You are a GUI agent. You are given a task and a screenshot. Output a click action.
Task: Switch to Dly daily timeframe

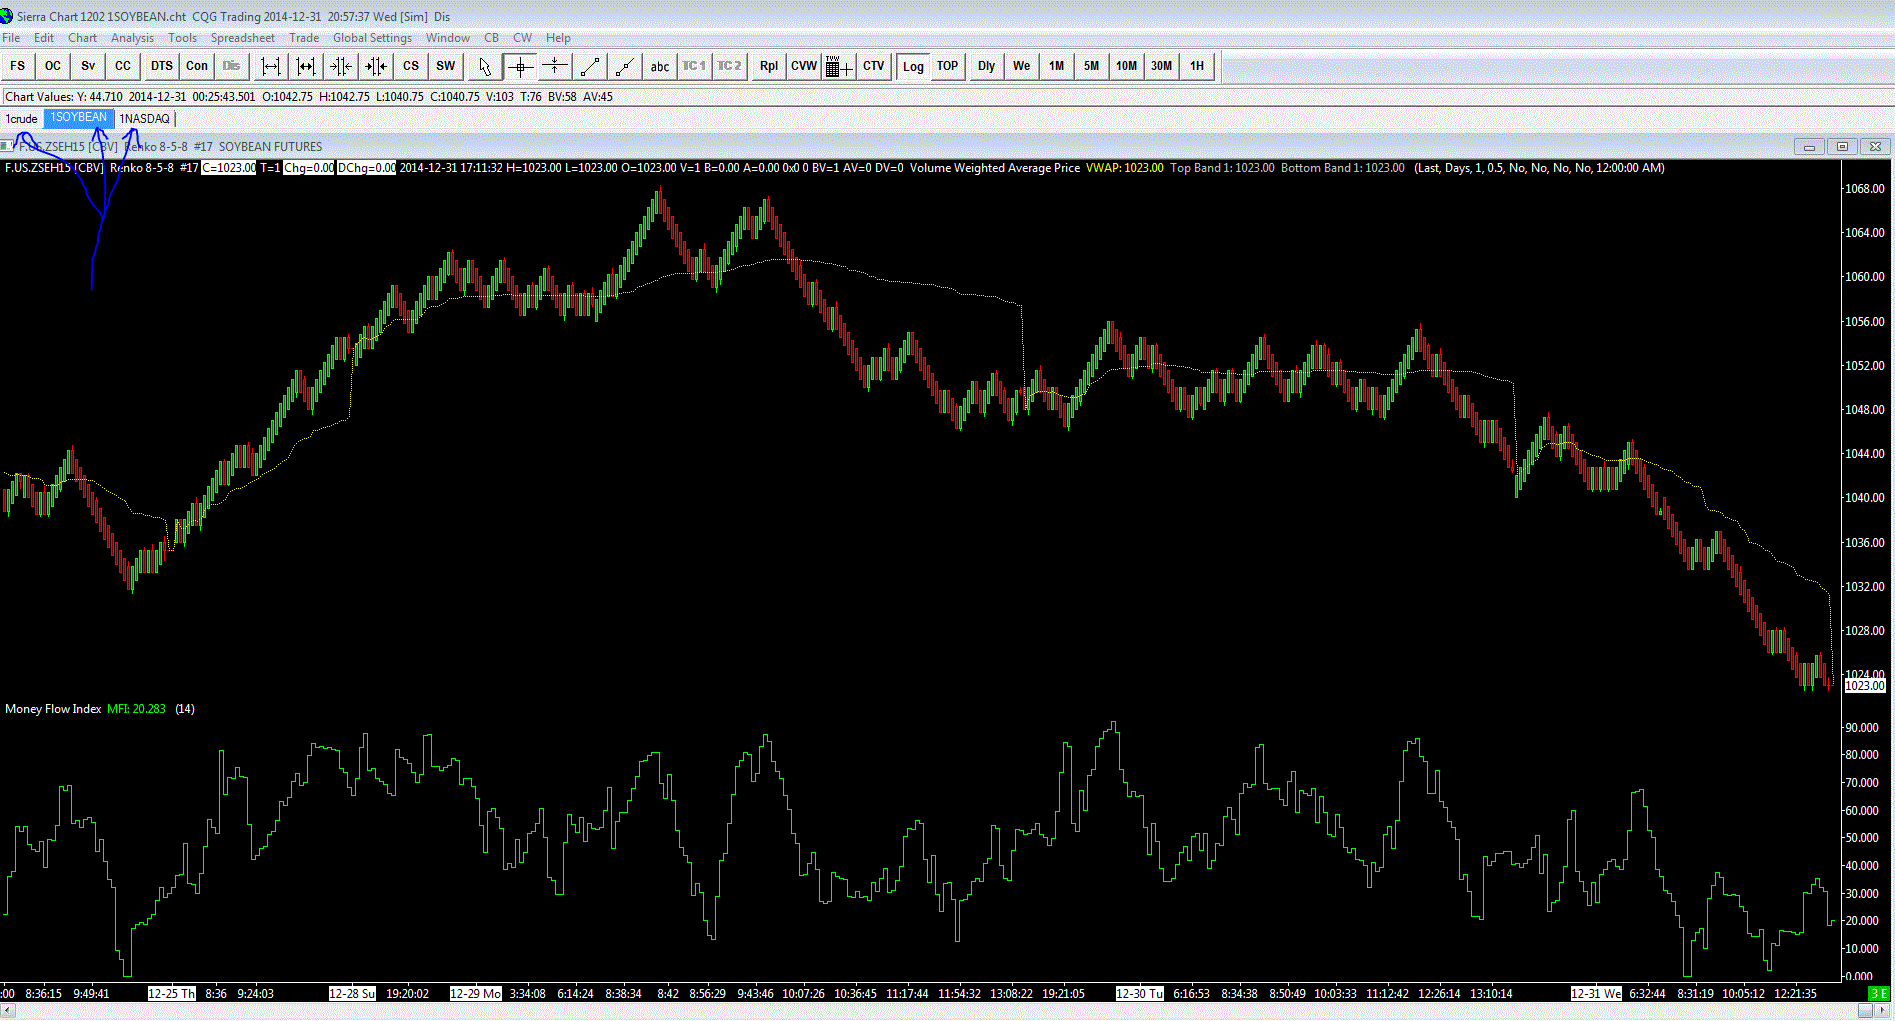click(x=986, y=66)
